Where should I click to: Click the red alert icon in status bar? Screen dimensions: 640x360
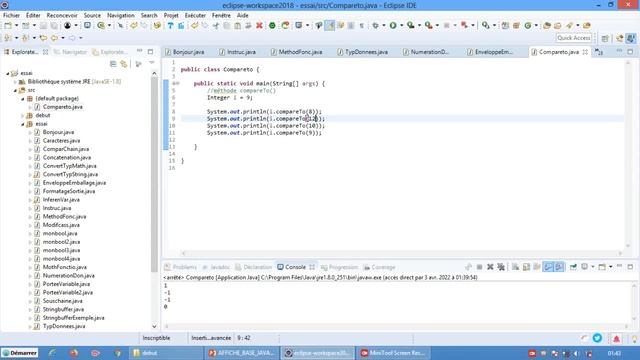pyautogui.click(x=617, y=338)
